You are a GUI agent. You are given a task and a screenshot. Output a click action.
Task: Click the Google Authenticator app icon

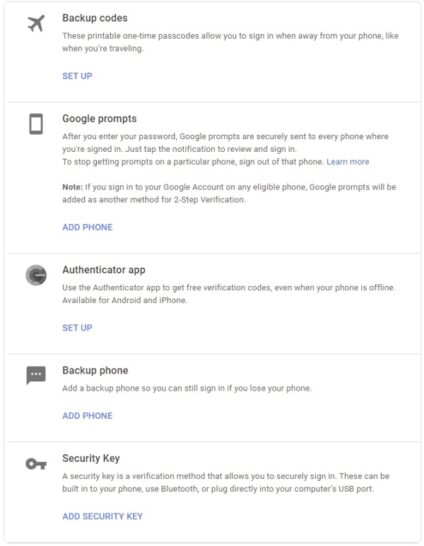pos(36,275)
